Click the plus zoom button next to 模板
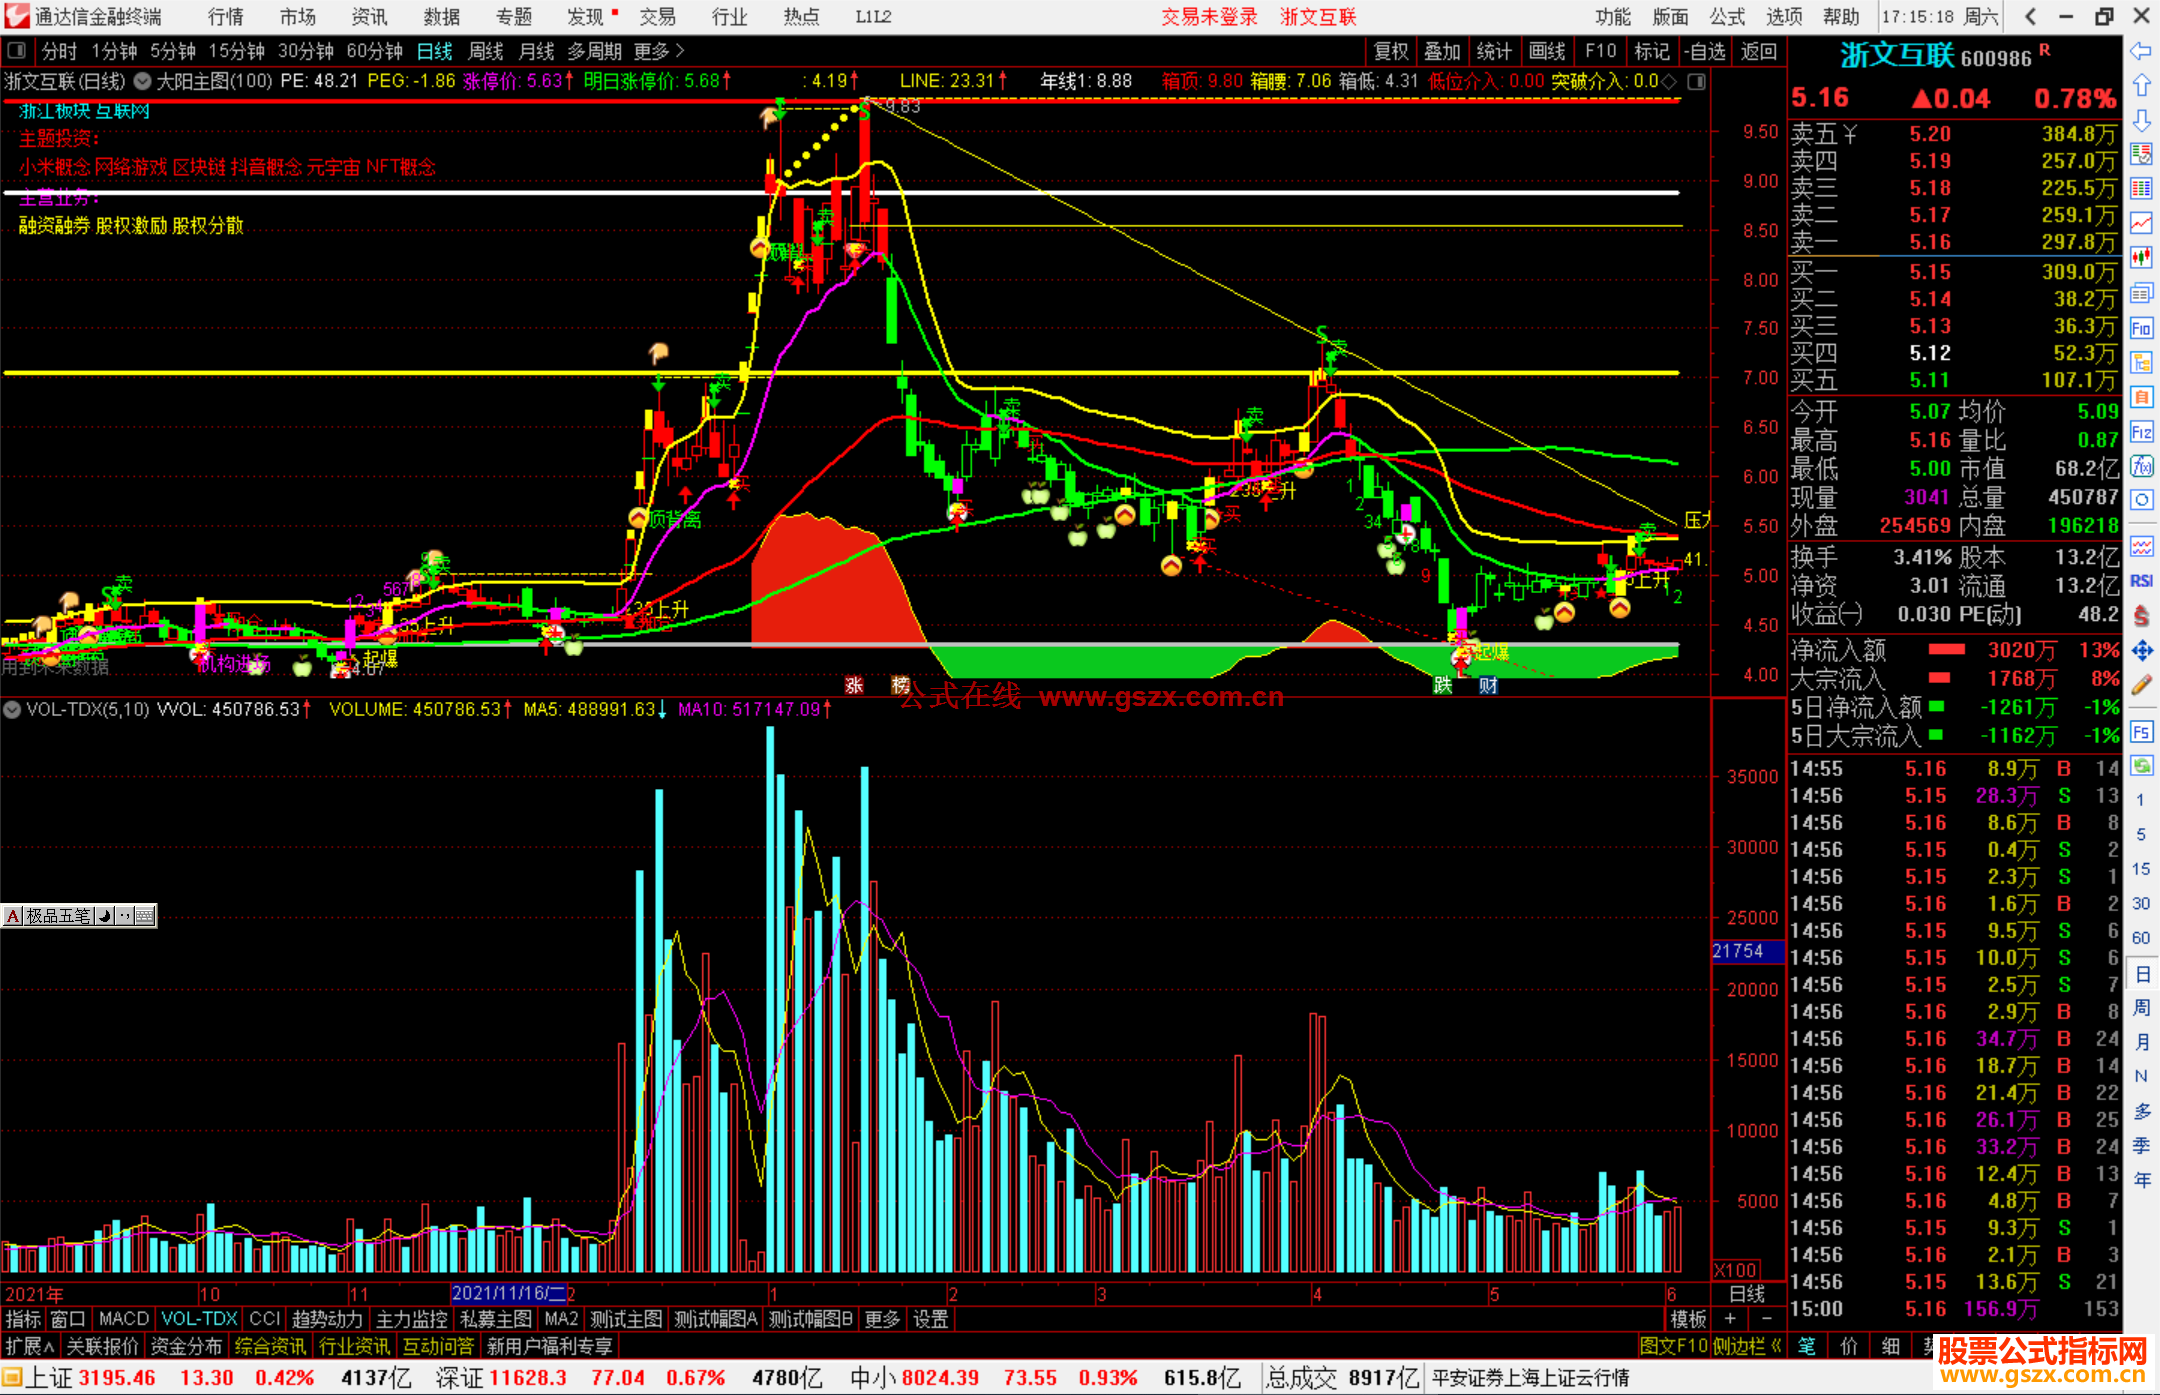The image size is (2160, 1395). [x=1730, y=1319]
